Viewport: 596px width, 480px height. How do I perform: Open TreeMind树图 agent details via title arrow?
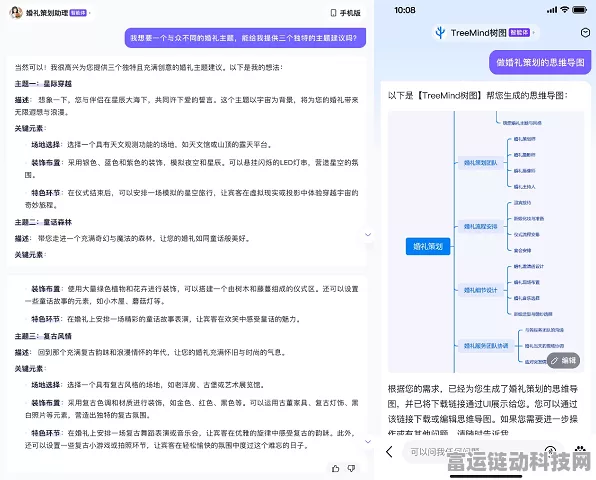(533, 33)
